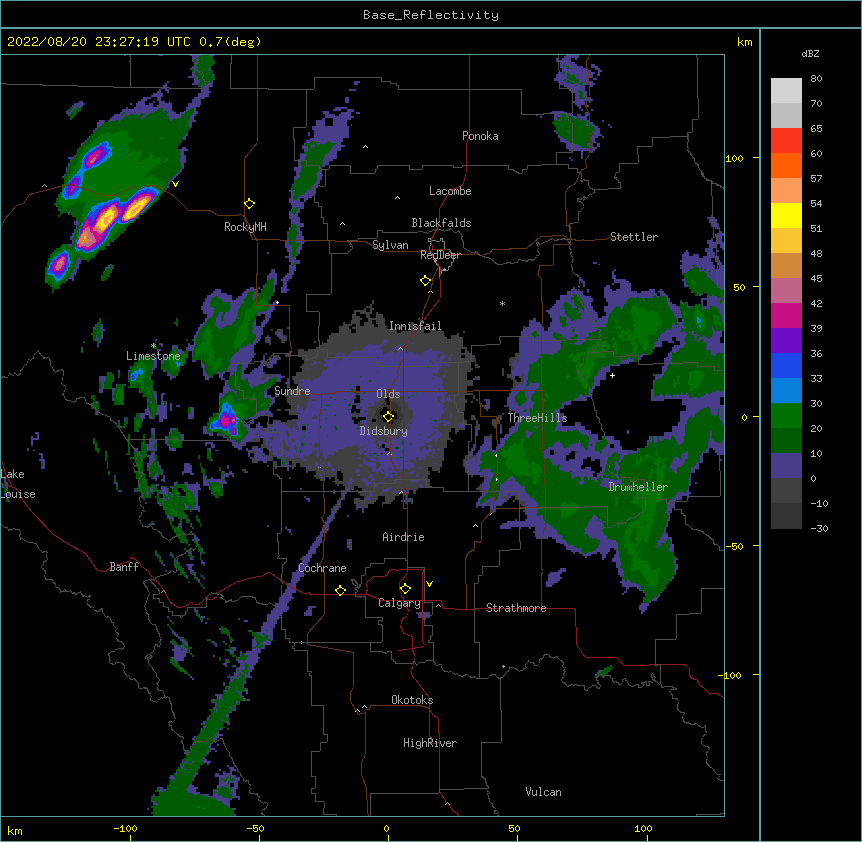Click the Lacombe city label
This screenshot has width=862, height=842.
(450, 191)
